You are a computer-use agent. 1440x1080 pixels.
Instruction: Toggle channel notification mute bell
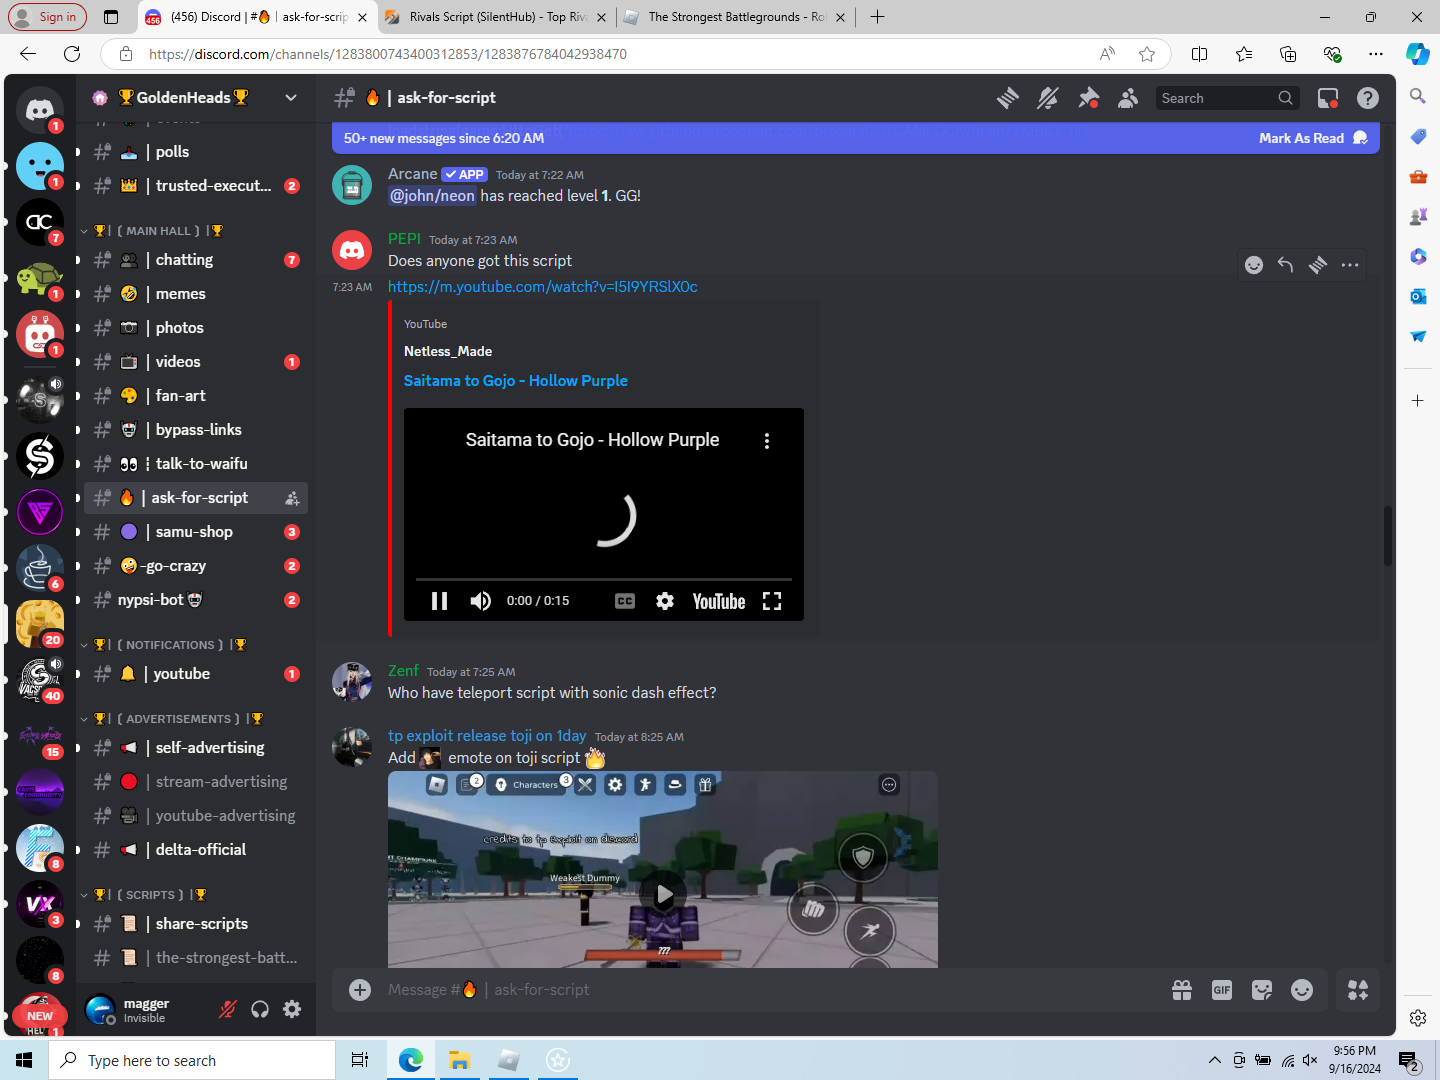(1048, 98)
